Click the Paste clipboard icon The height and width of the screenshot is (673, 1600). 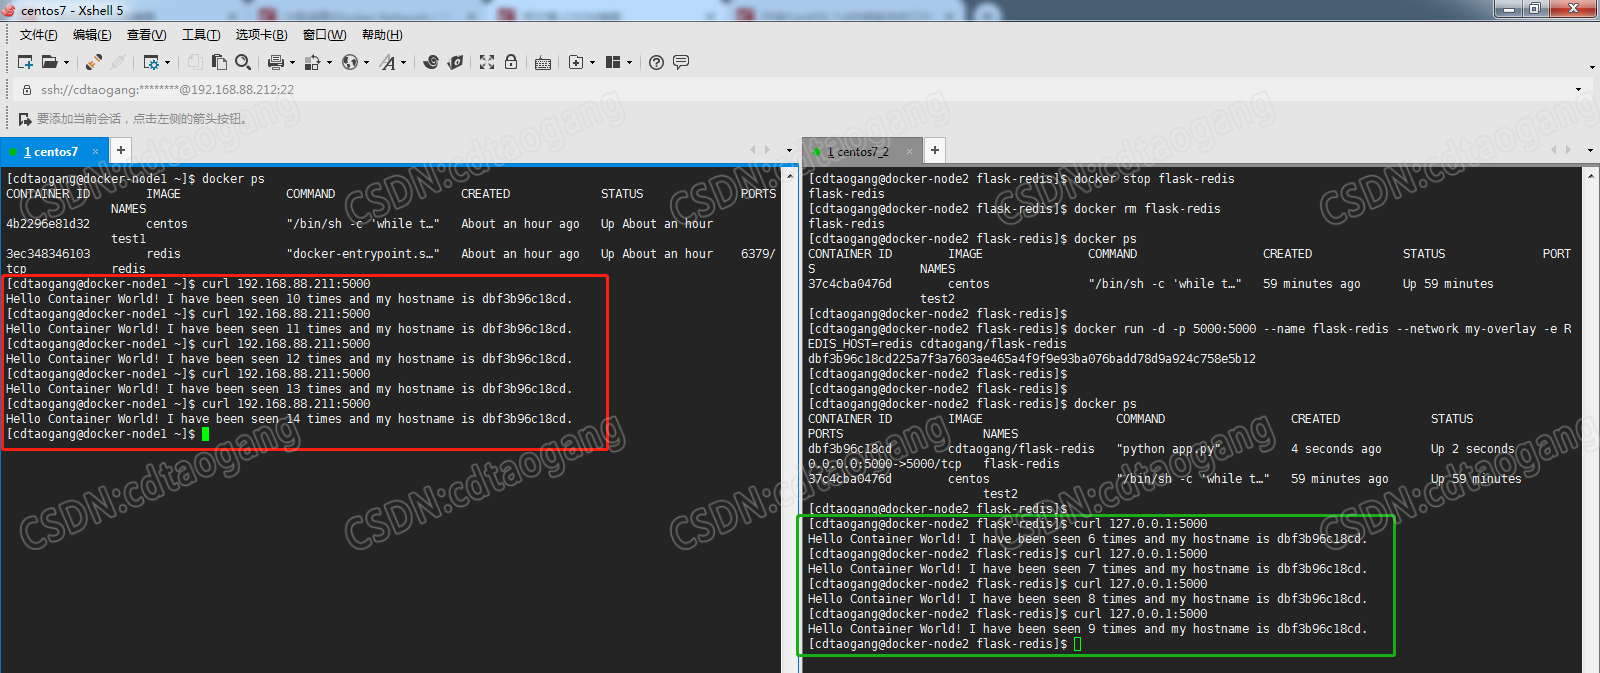tap(219, 62)
